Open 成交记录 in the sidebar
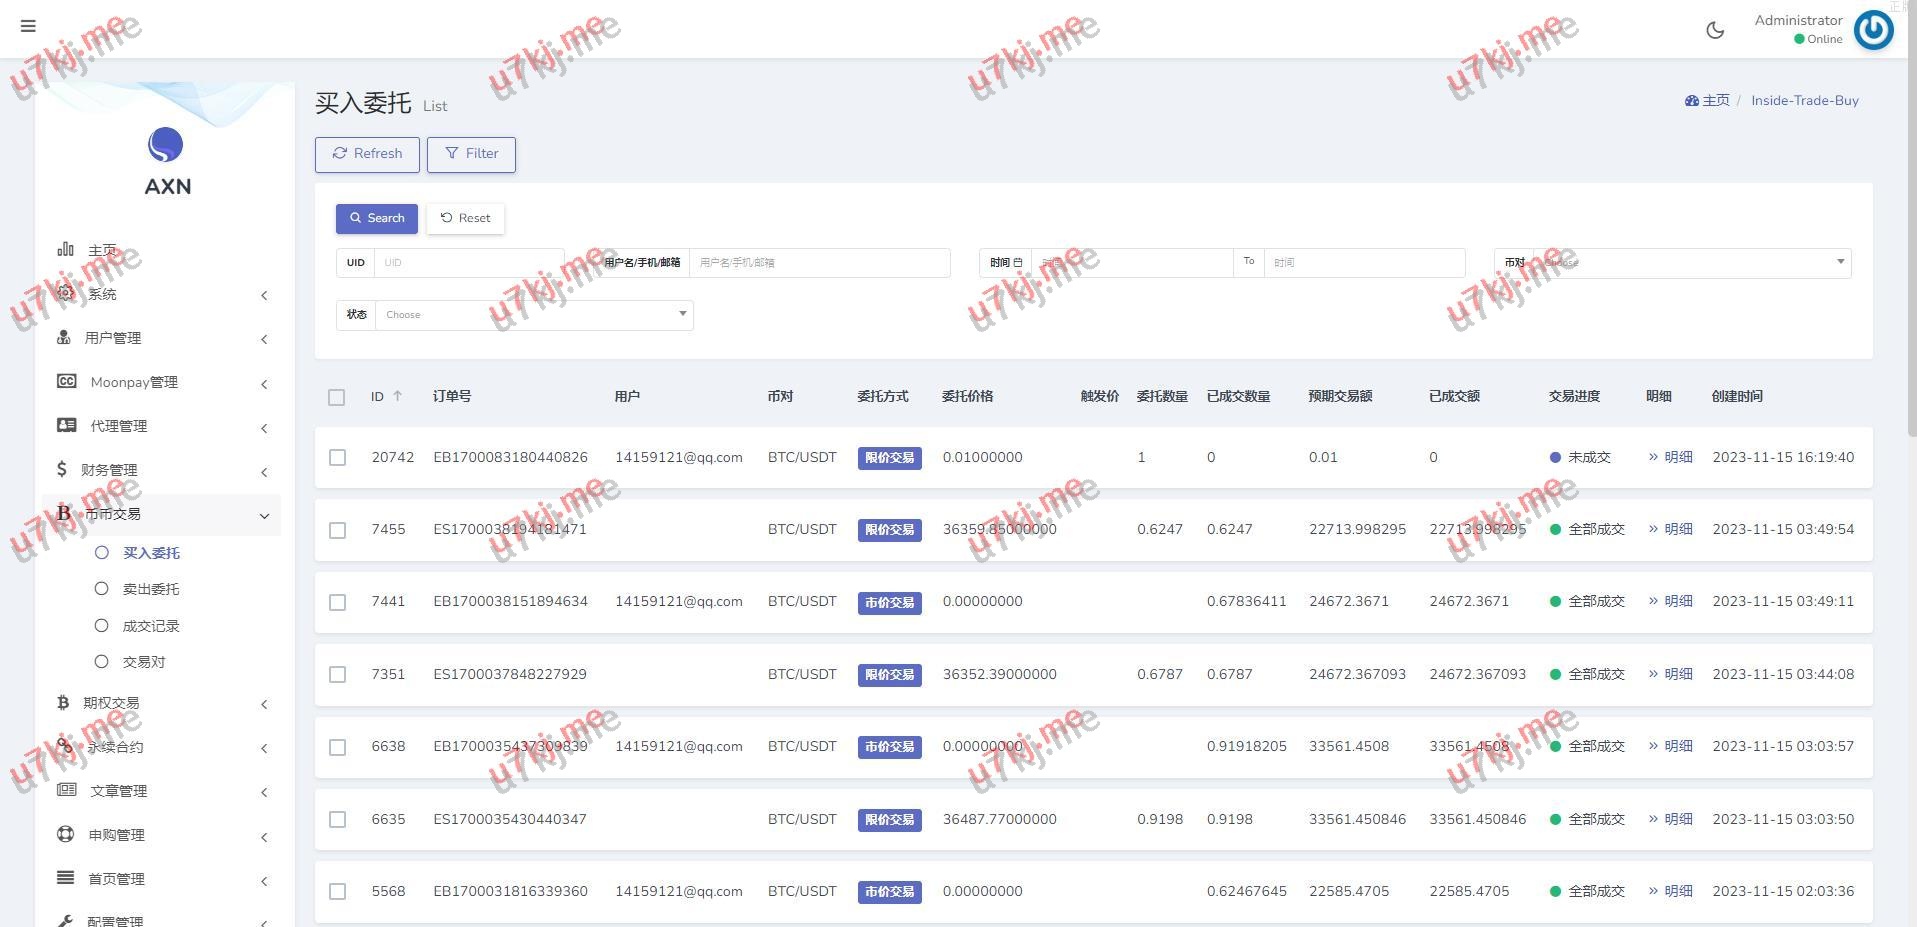 (150, 626)
